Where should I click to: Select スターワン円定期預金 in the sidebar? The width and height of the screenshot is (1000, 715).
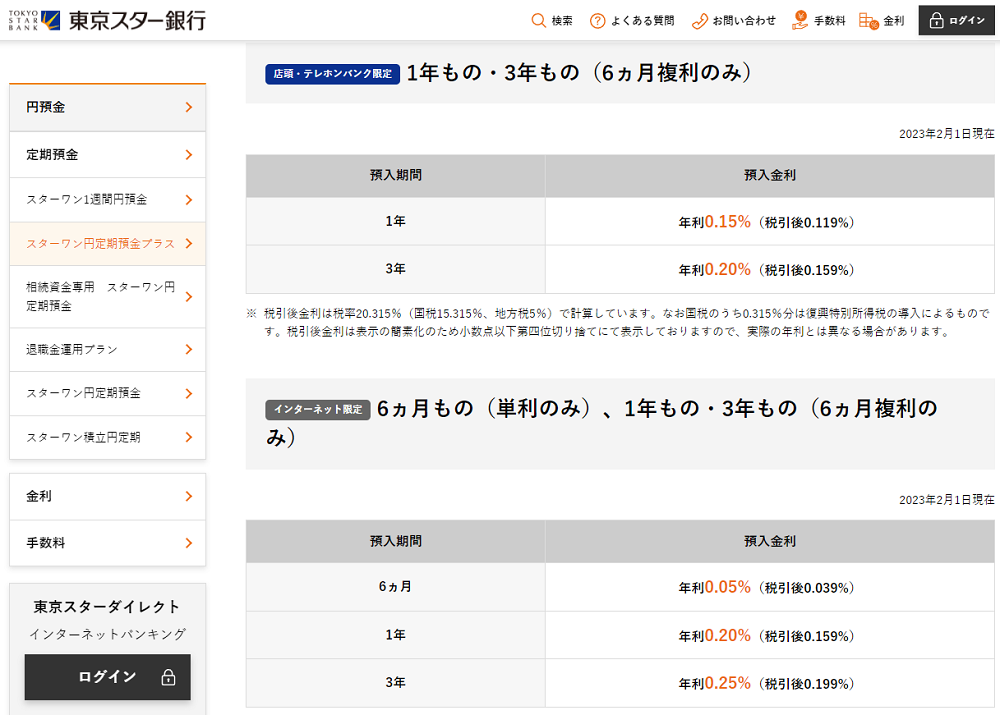click(x=108, y=394)
